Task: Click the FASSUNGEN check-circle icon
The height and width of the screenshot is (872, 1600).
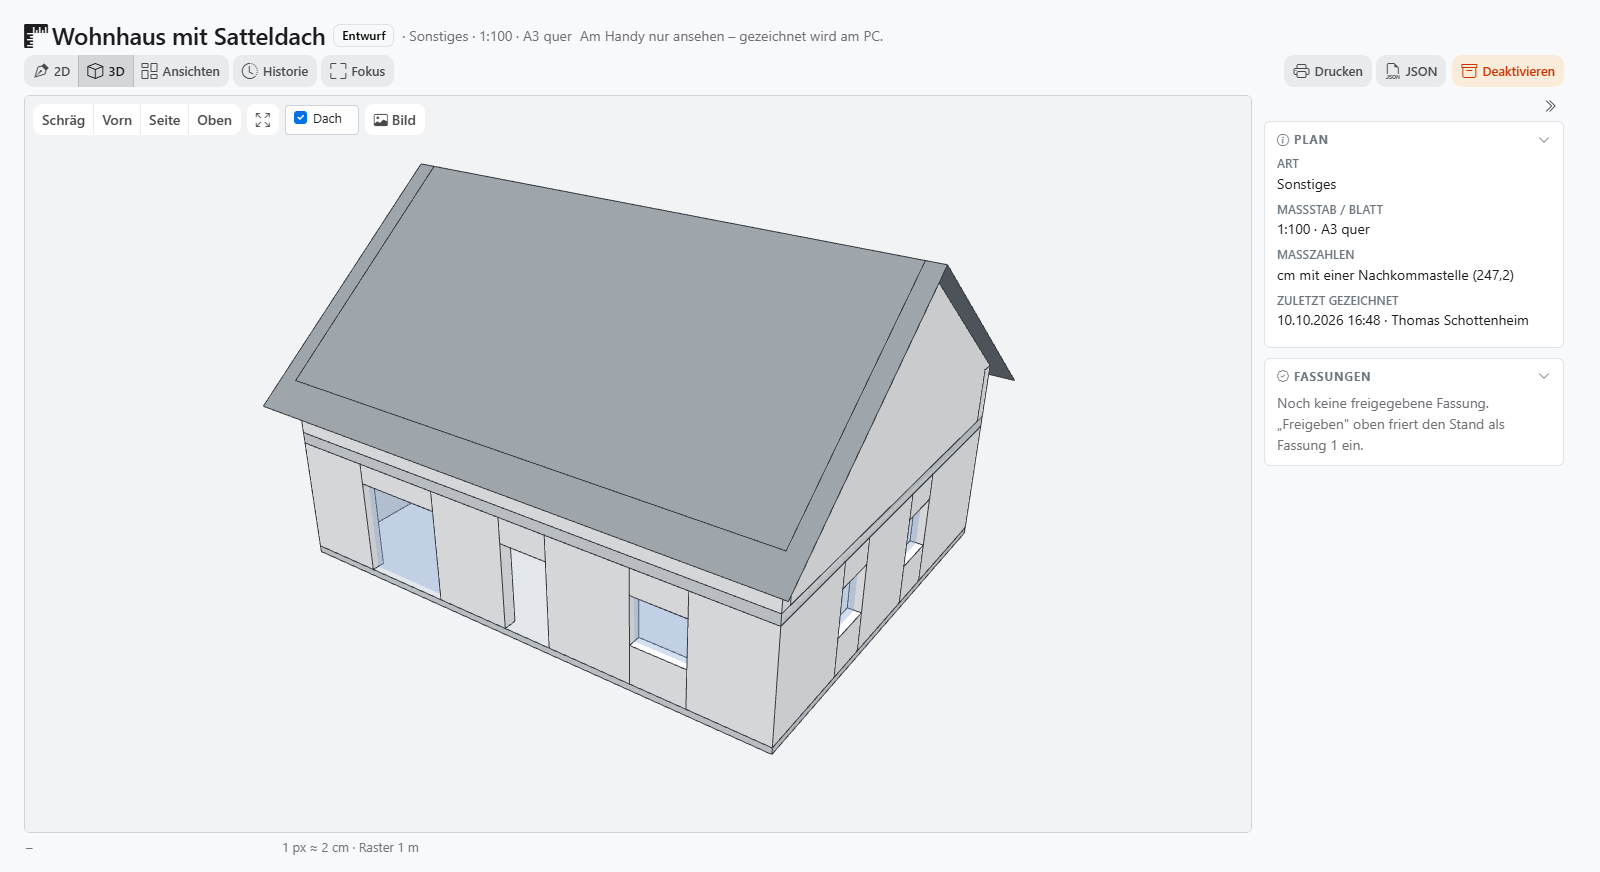Action: coord(1283,376)
